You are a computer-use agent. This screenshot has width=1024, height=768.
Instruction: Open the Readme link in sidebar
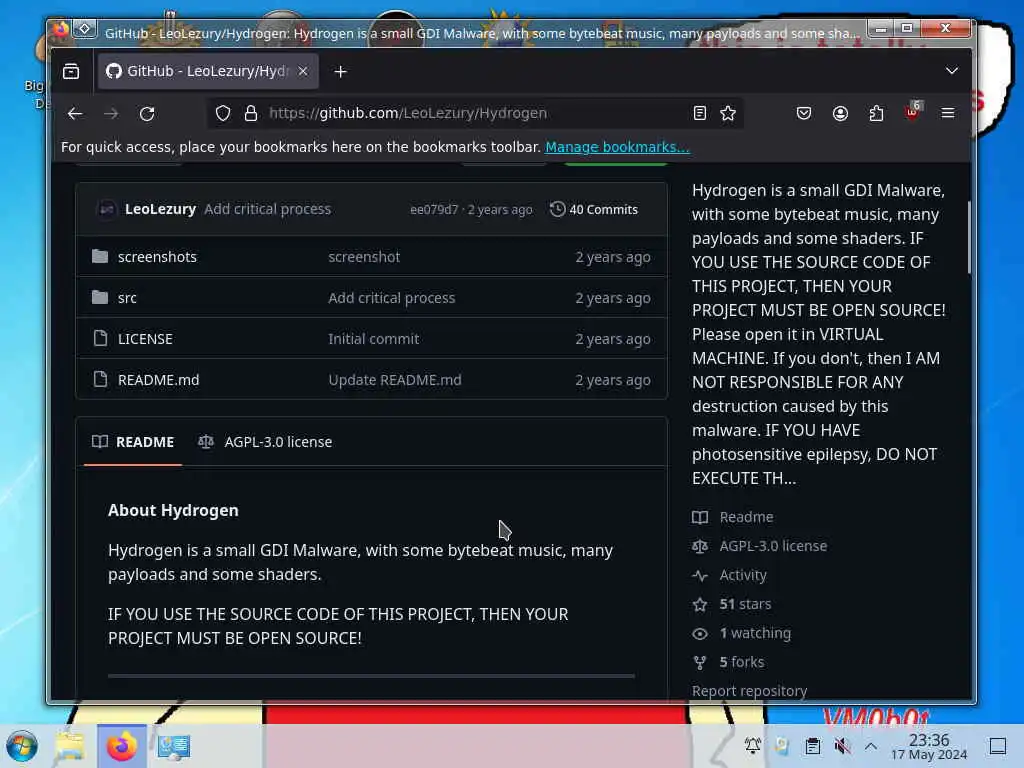[746, 517]
